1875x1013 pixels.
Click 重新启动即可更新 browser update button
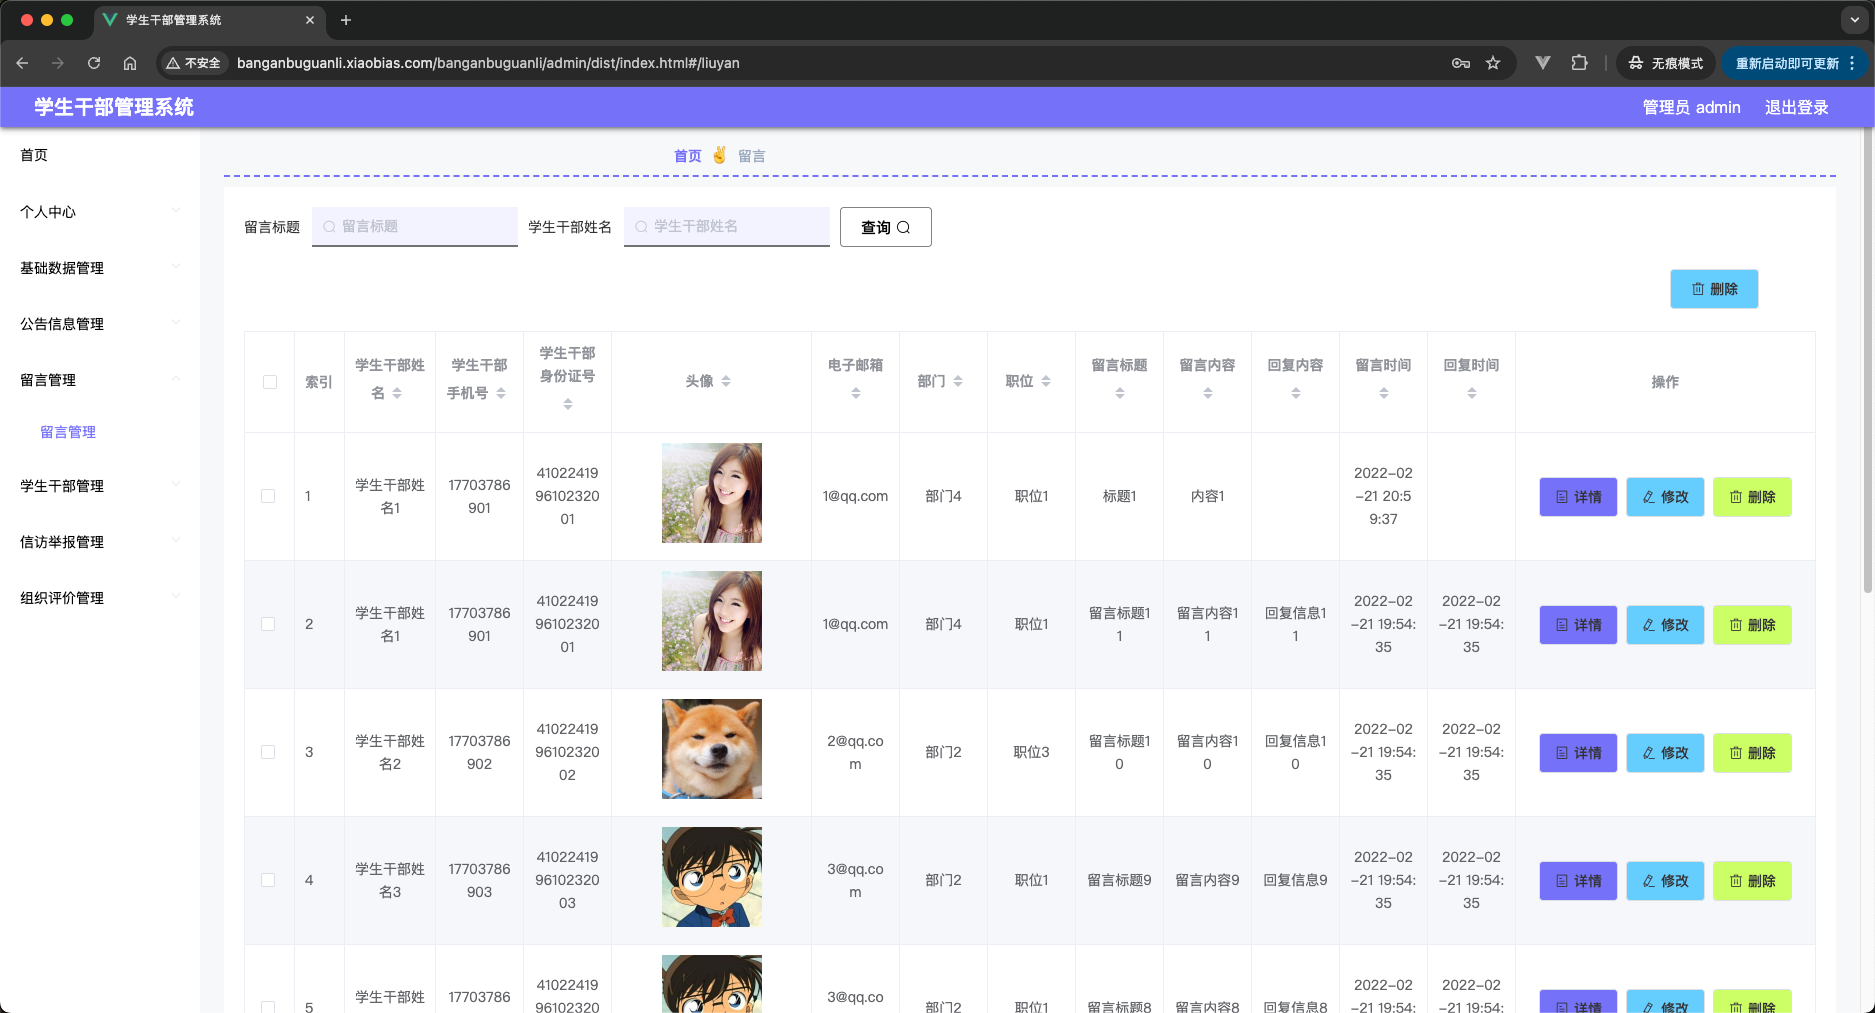[x=1794, y=63]
